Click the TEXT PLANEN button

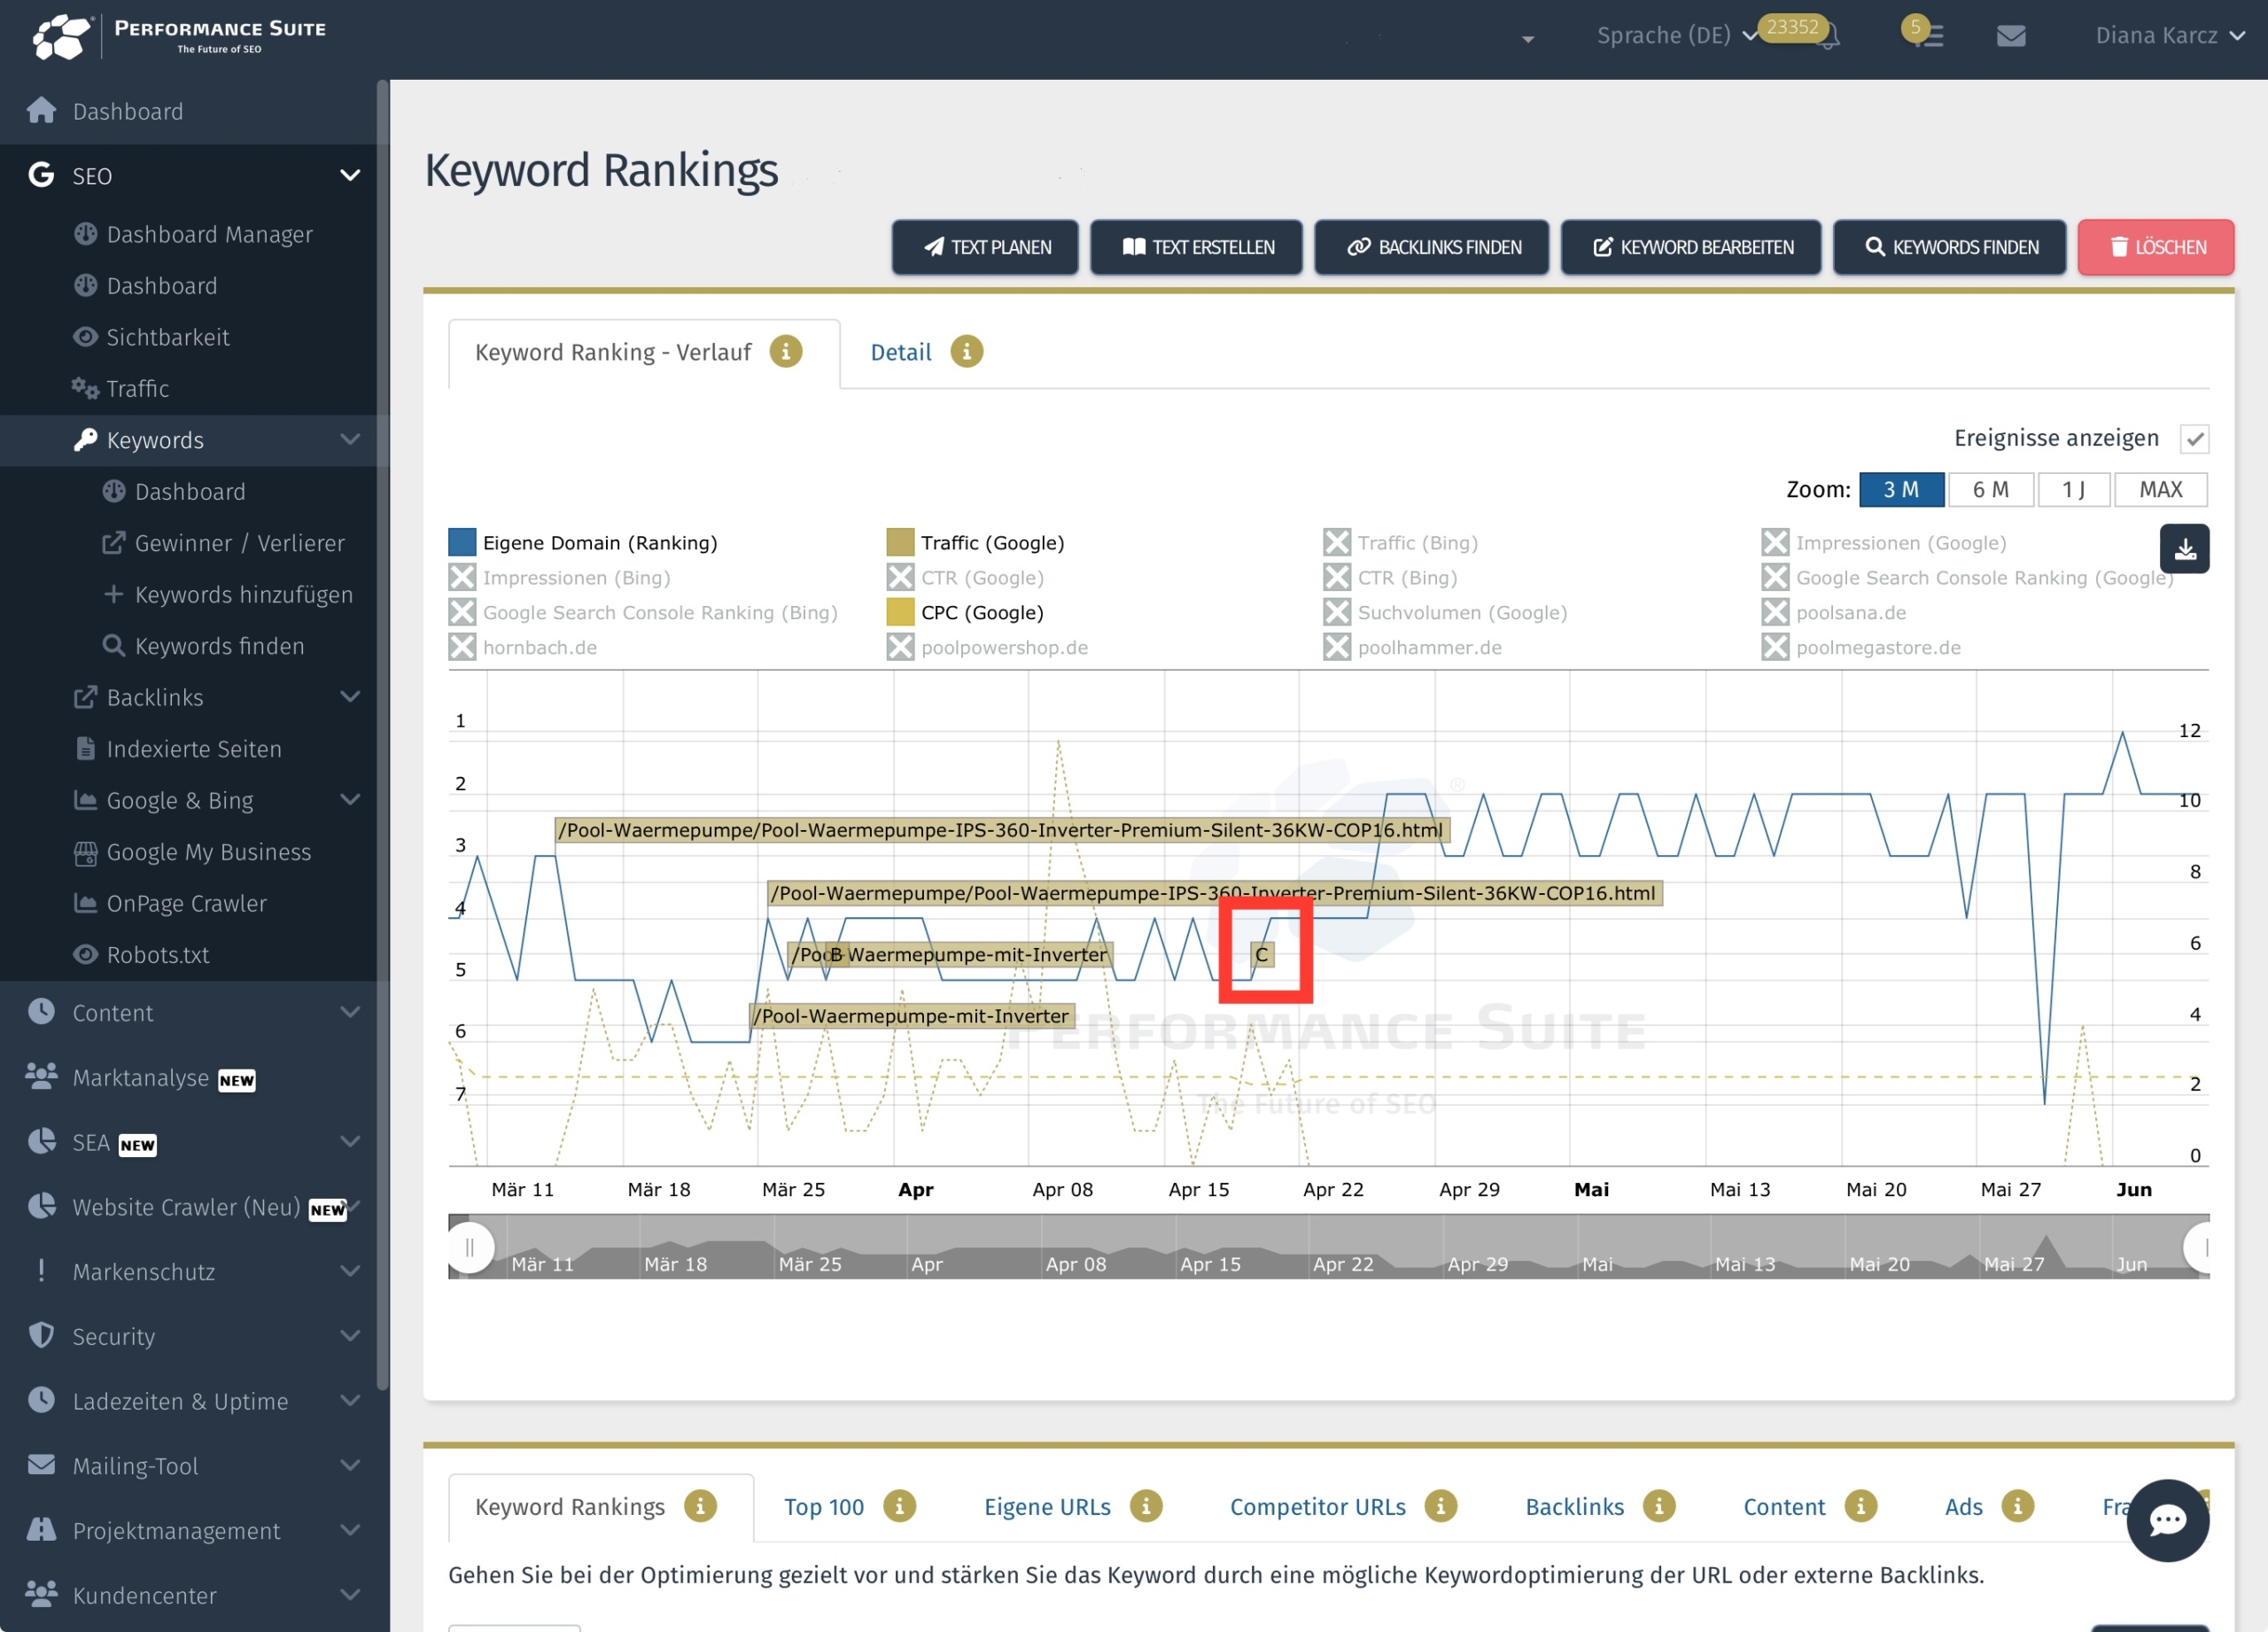985,247
